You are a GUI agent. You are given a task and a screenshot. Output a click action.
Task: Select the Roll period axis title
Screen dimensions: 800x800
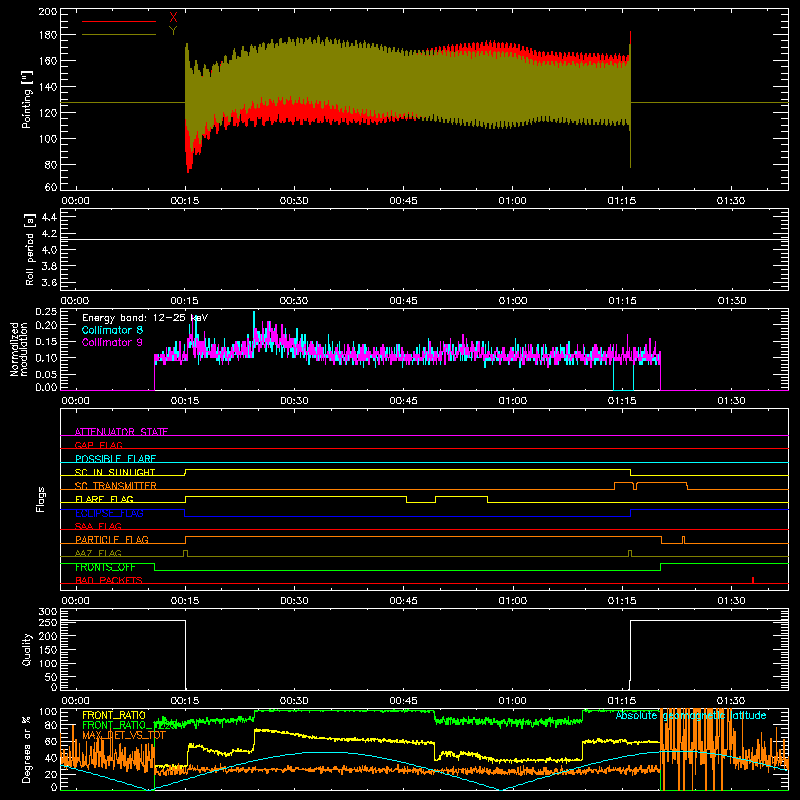coord(30,249)
